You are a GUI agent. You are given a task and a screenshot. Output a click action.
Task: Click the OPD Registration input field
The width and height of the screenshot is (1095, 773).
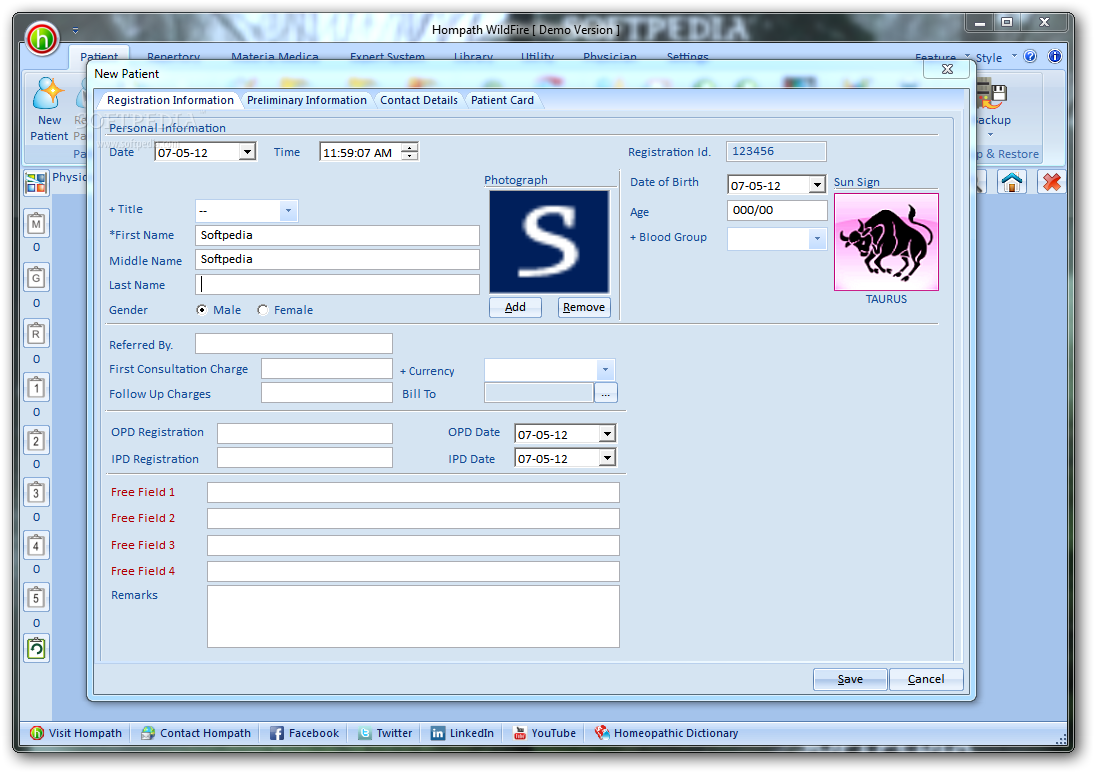(x=304, y=434)
